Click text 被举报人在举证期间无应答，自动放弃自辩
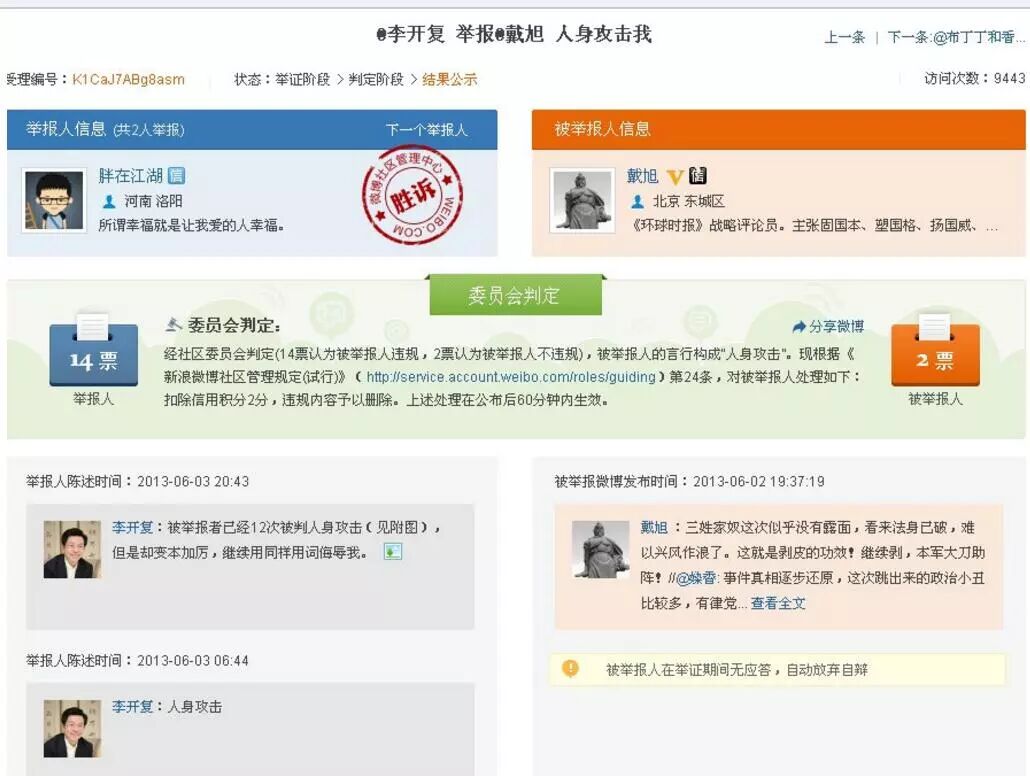 (736, 670)
